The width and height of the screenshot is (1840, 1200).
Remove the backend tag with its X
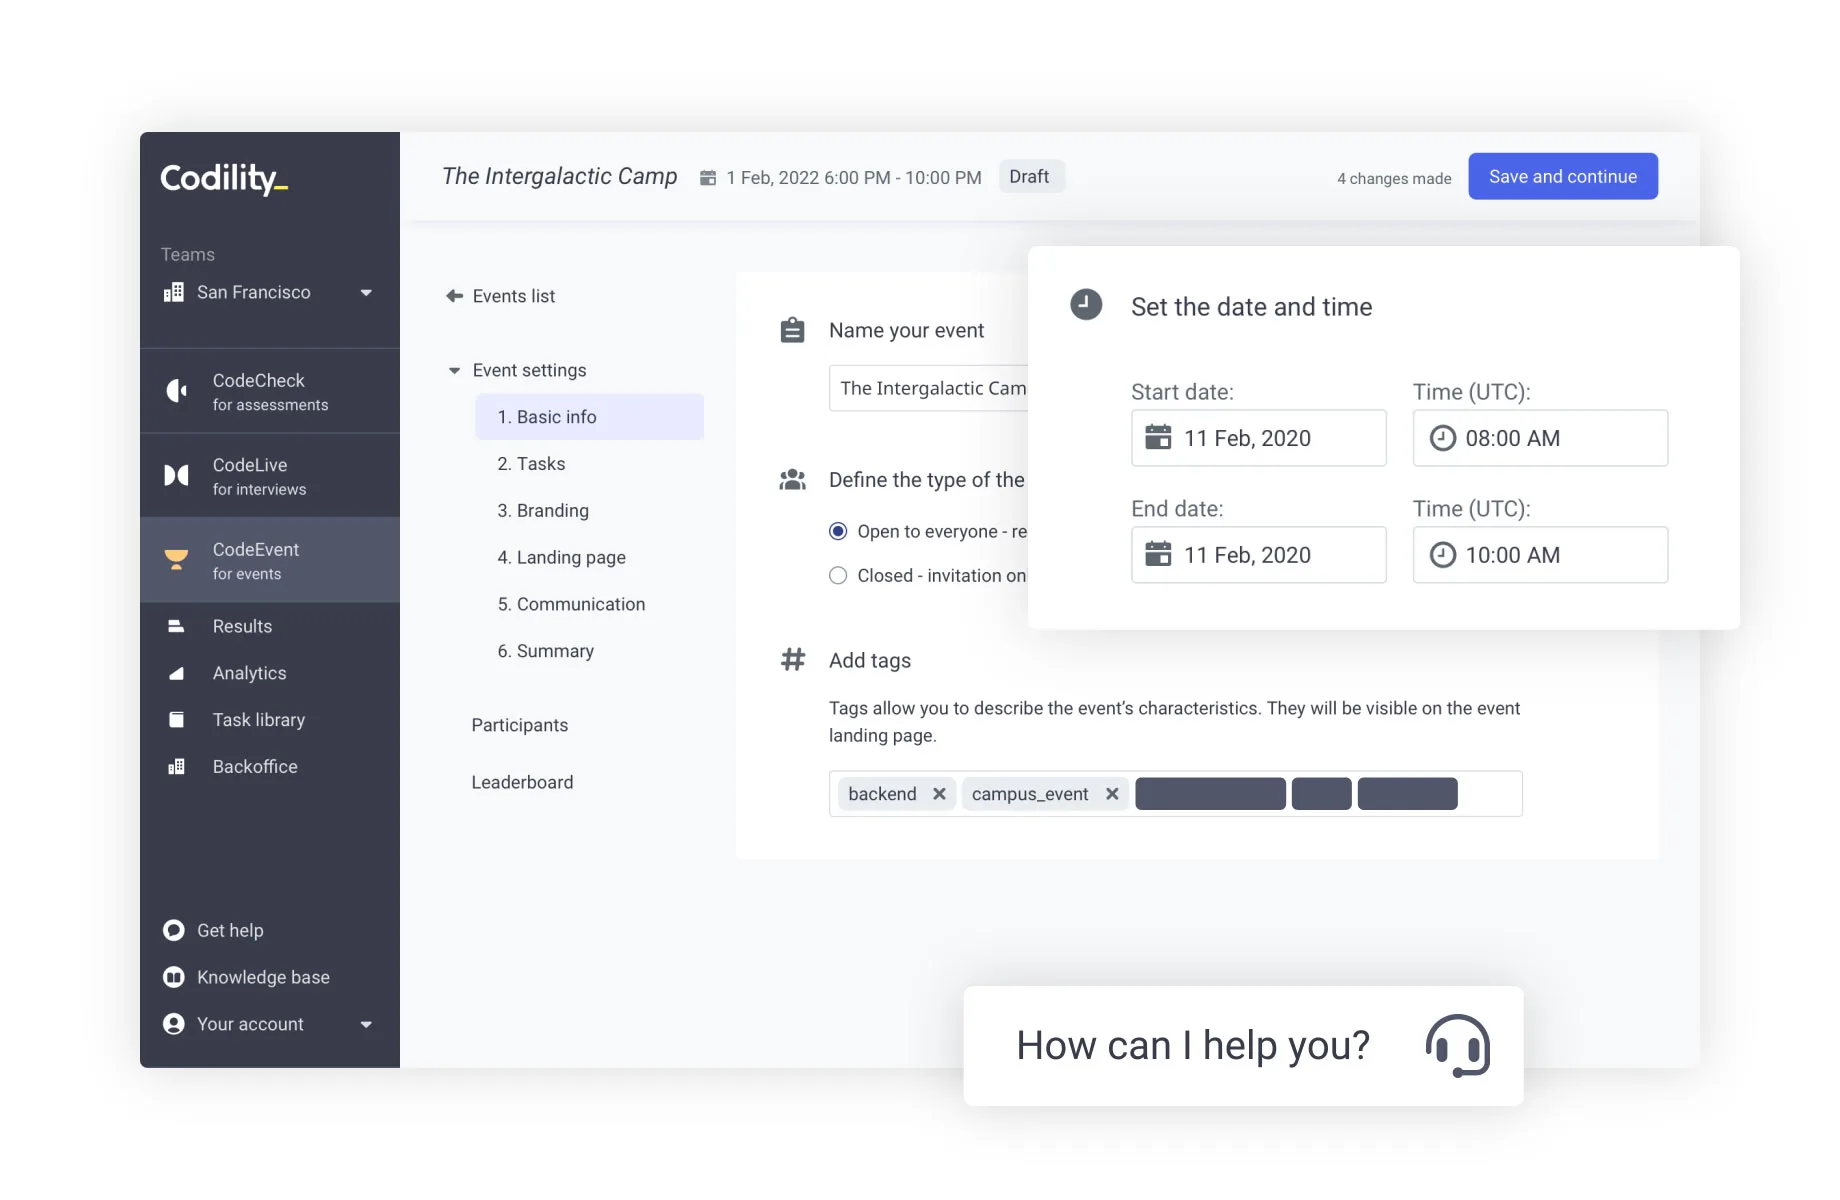pos(939,794)
